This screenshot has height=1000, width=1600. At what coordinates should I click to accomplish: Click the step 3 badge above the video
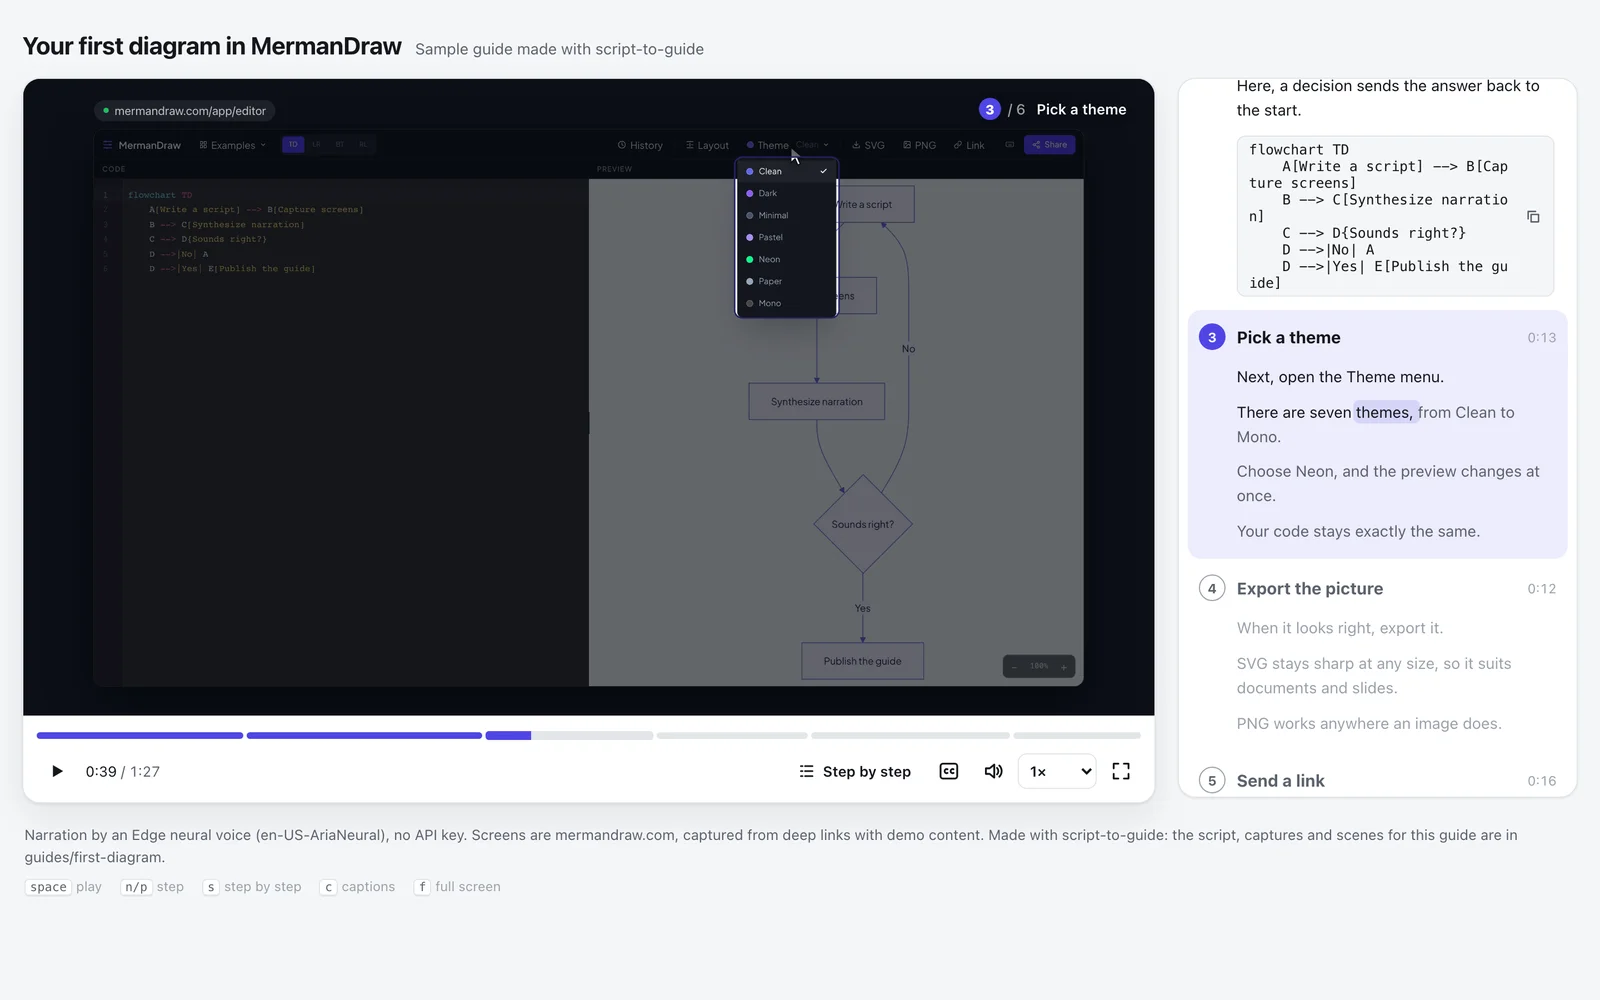[989, 110]
